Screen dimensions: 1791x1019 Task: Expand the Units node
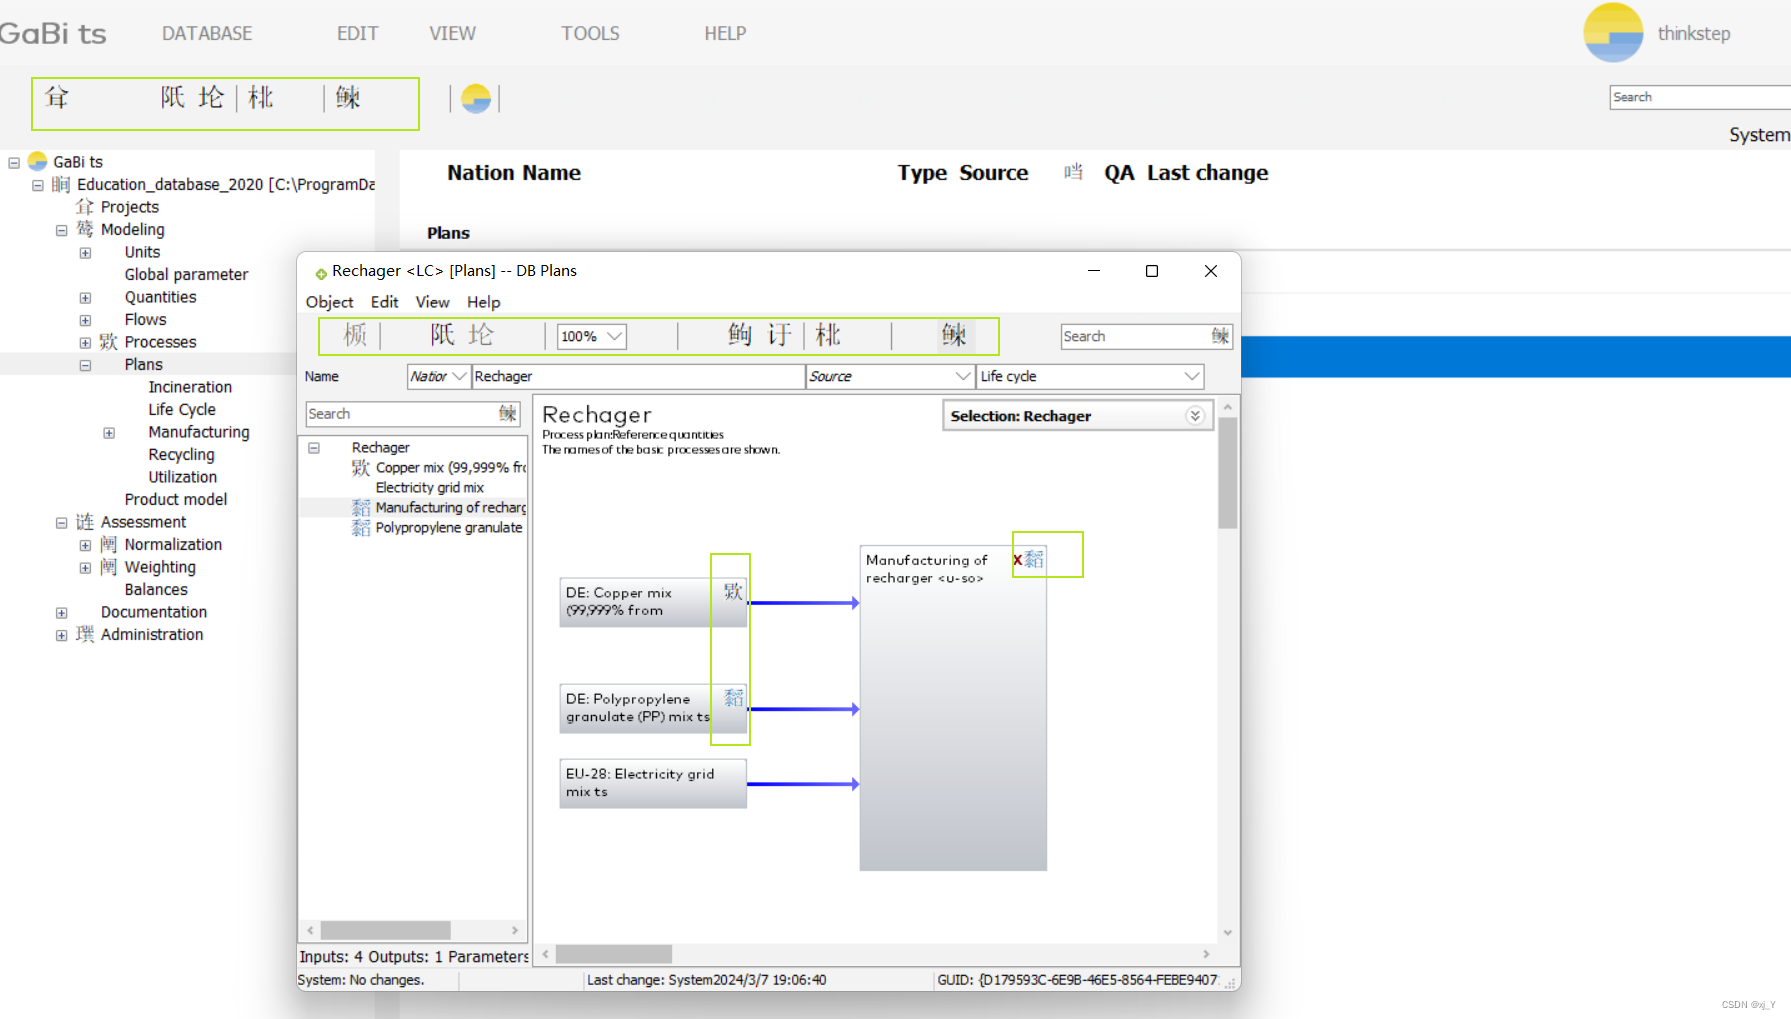(x=85, y=253)
